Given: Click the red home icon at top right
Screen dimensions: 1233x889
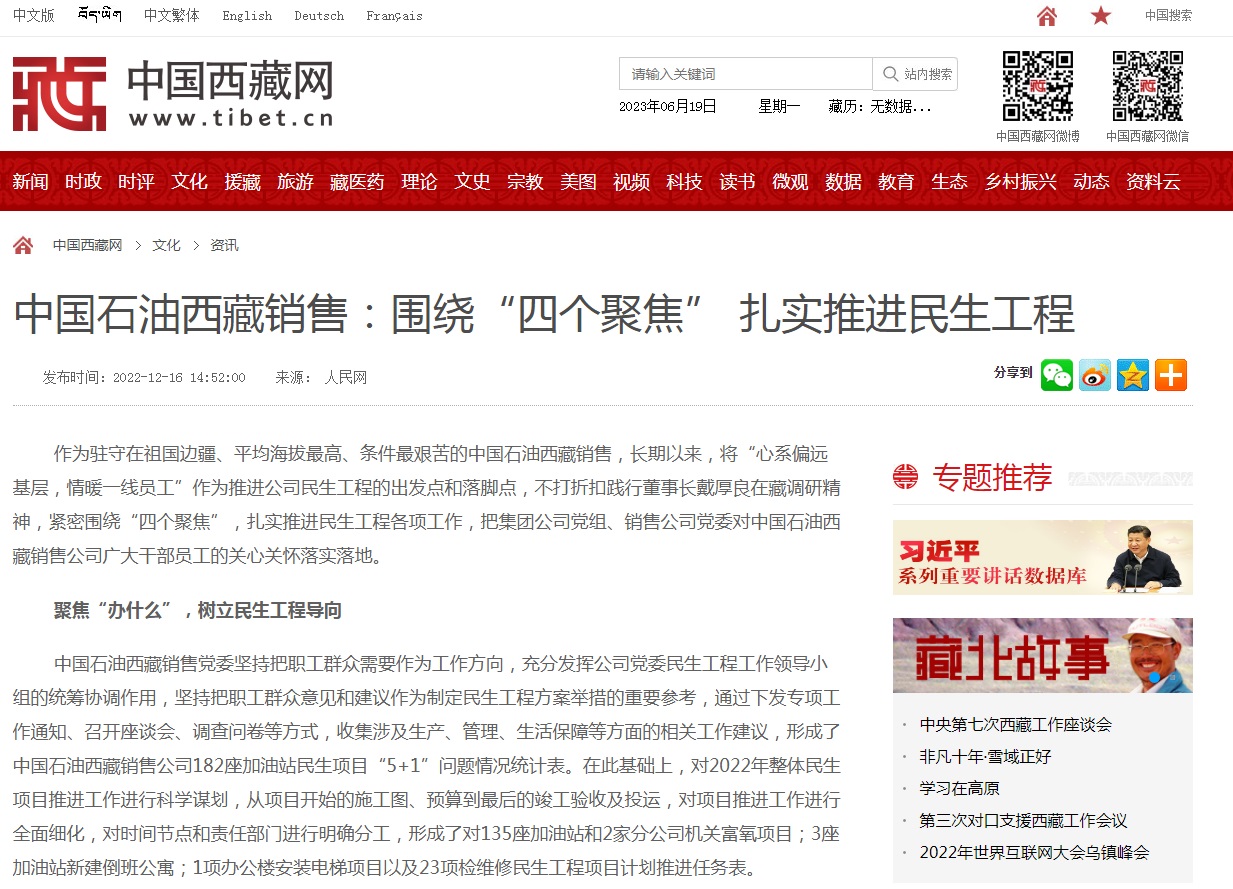Looking at the screenshot, I should [1047, 16].
